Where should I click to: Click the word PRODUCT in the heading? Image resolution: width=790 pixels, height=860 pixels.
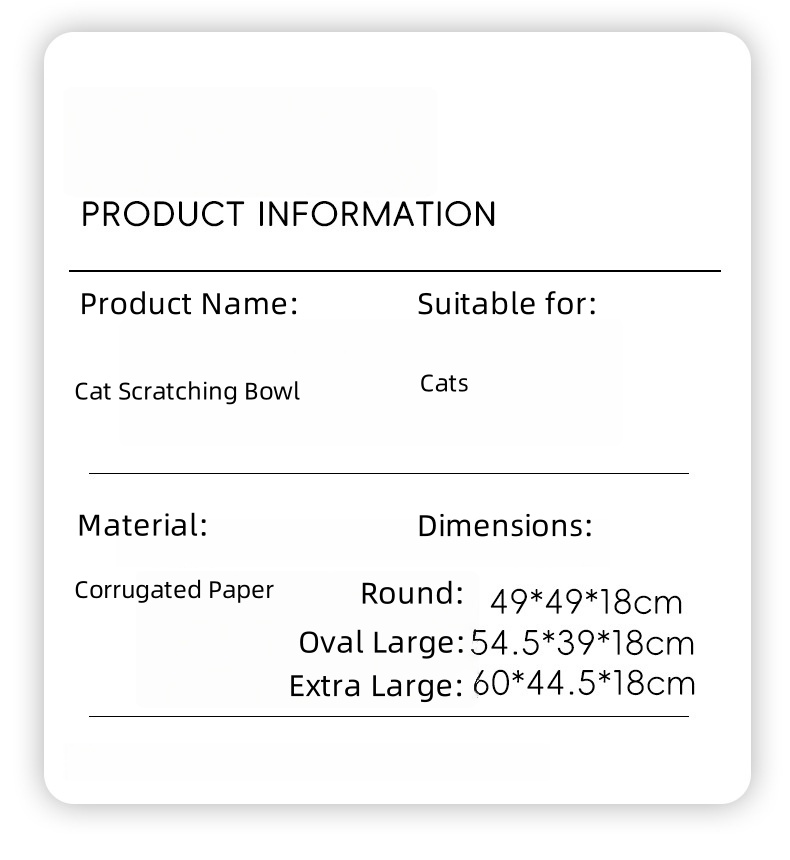pos(163,215)
